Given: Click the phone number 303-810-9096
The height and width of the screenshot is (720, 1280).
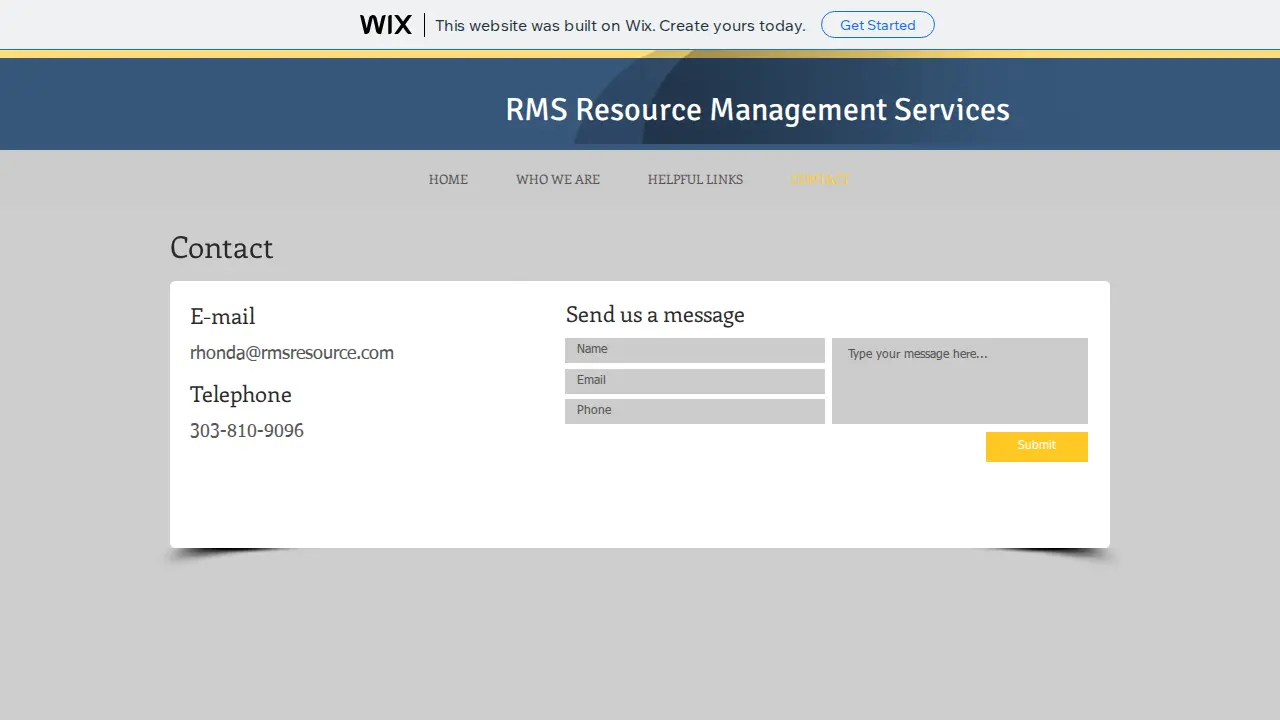Looking at the screenshot, I should [247, 430].
